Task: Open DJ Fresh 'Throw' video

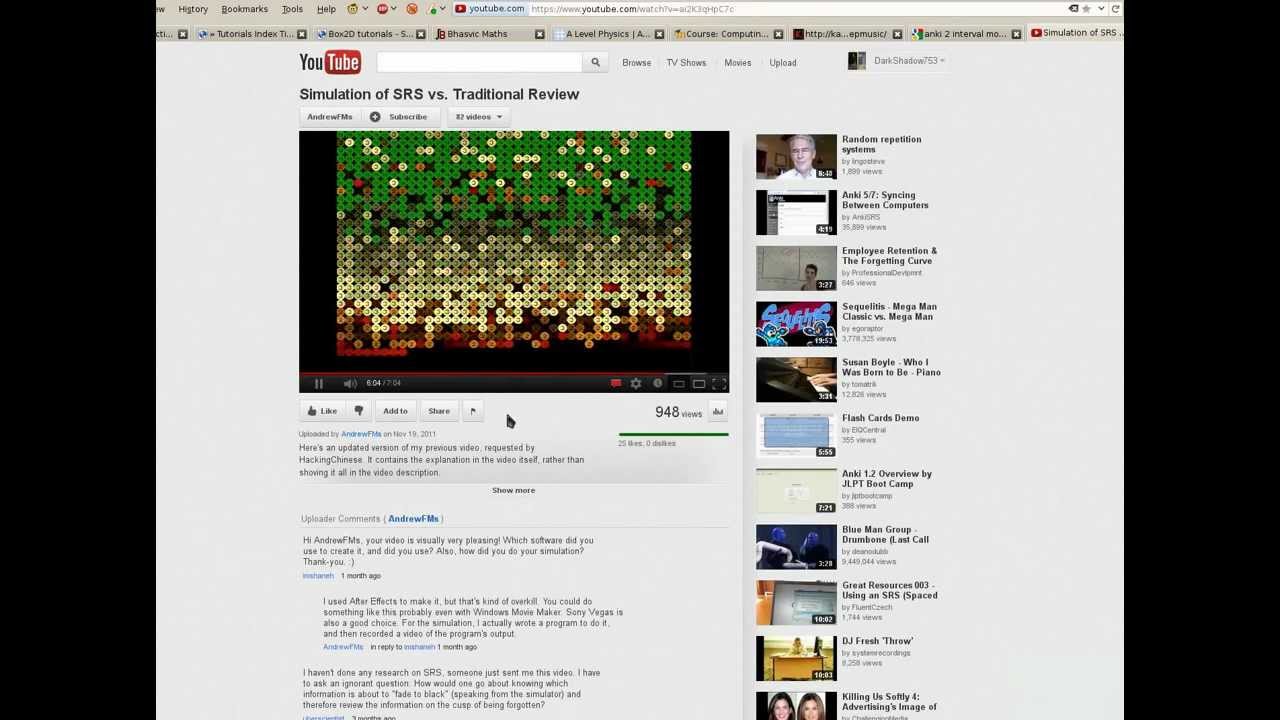Action: coord(877,641)
